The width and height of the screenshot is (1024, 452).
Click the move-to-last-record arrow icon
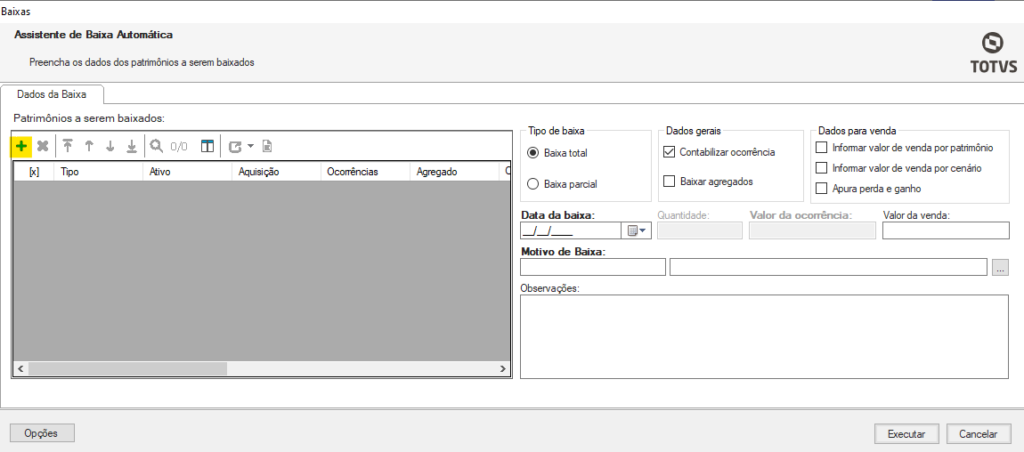pos(131,146)
